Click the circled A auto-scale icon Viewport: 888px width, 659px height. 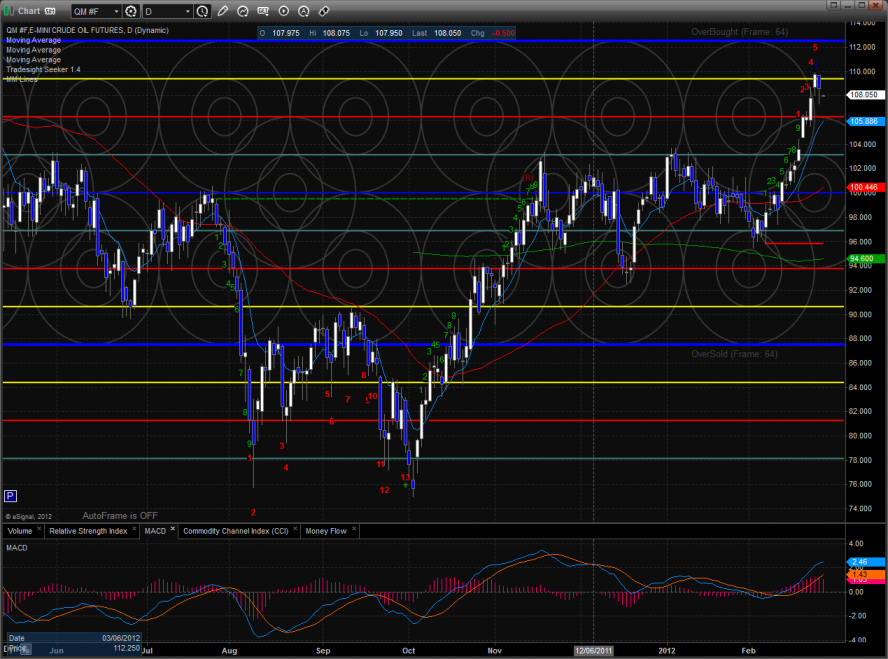[x=304, y=12]
